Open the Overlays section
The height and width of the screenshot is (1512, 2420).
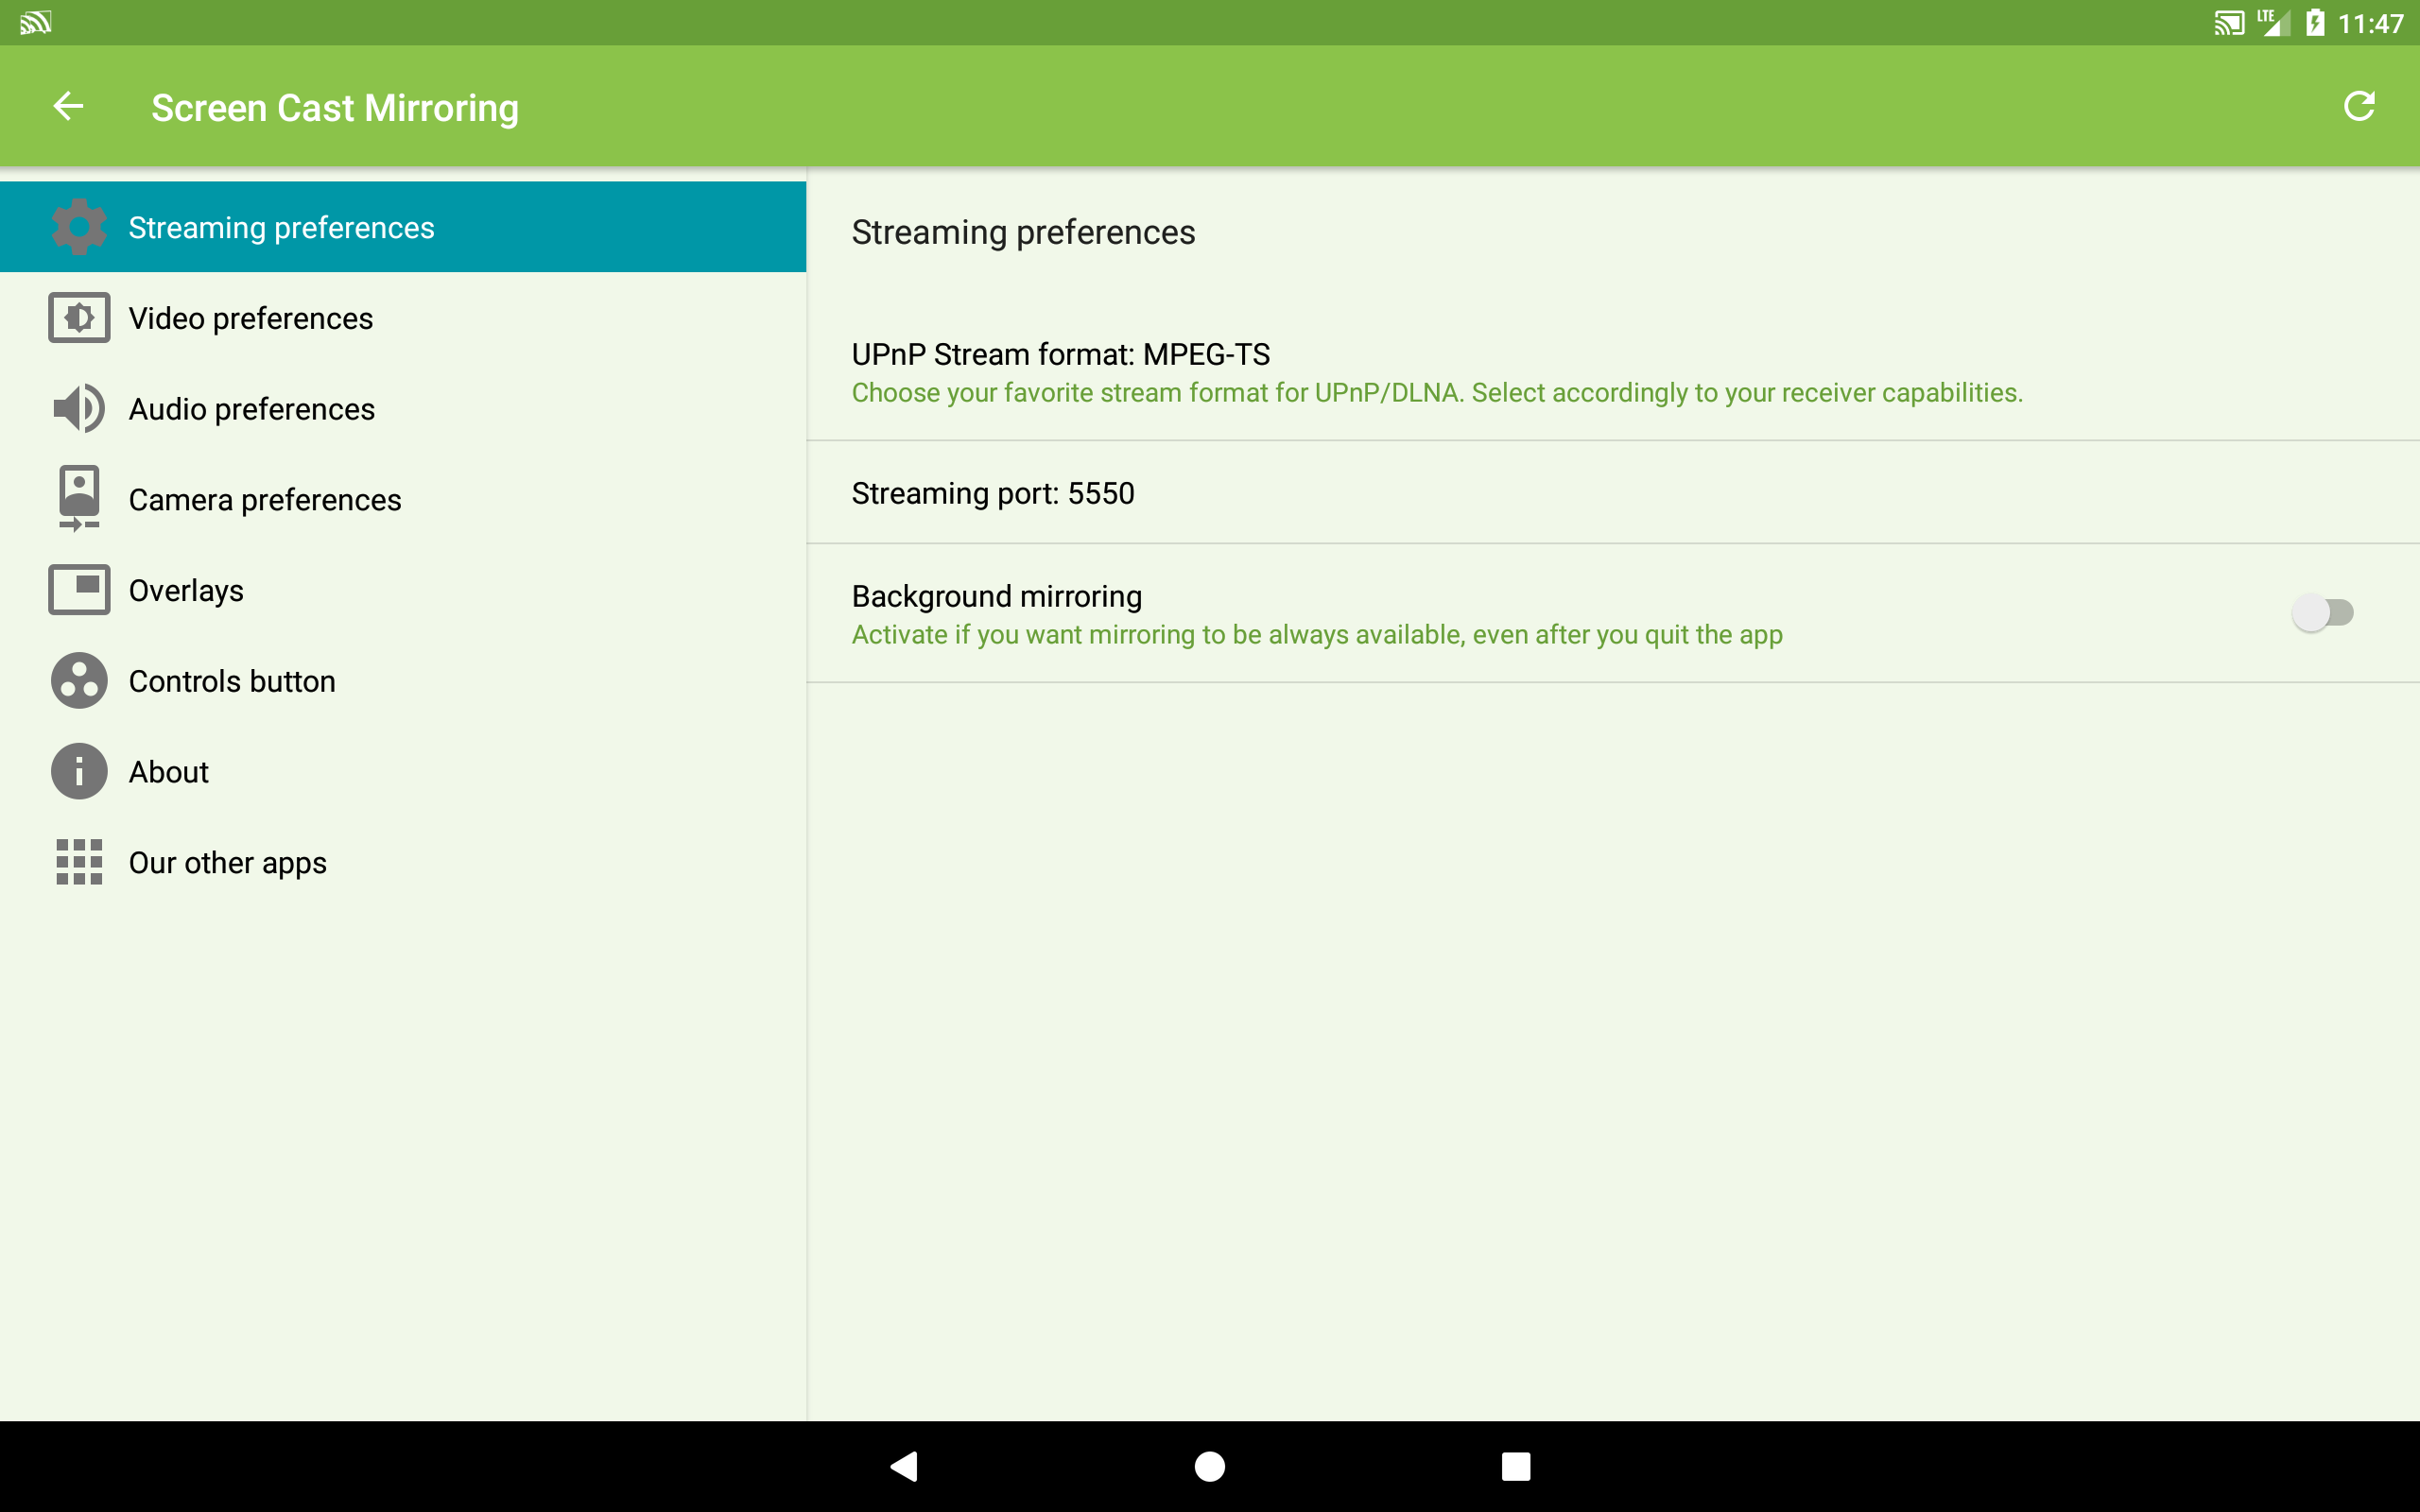point(403,590)
